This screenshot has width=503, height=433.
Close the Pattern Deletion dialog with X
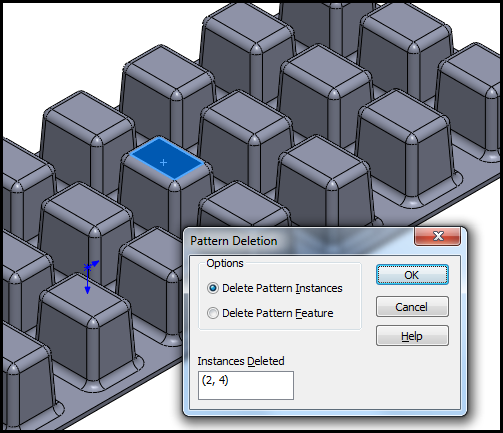tap(437, 236)
